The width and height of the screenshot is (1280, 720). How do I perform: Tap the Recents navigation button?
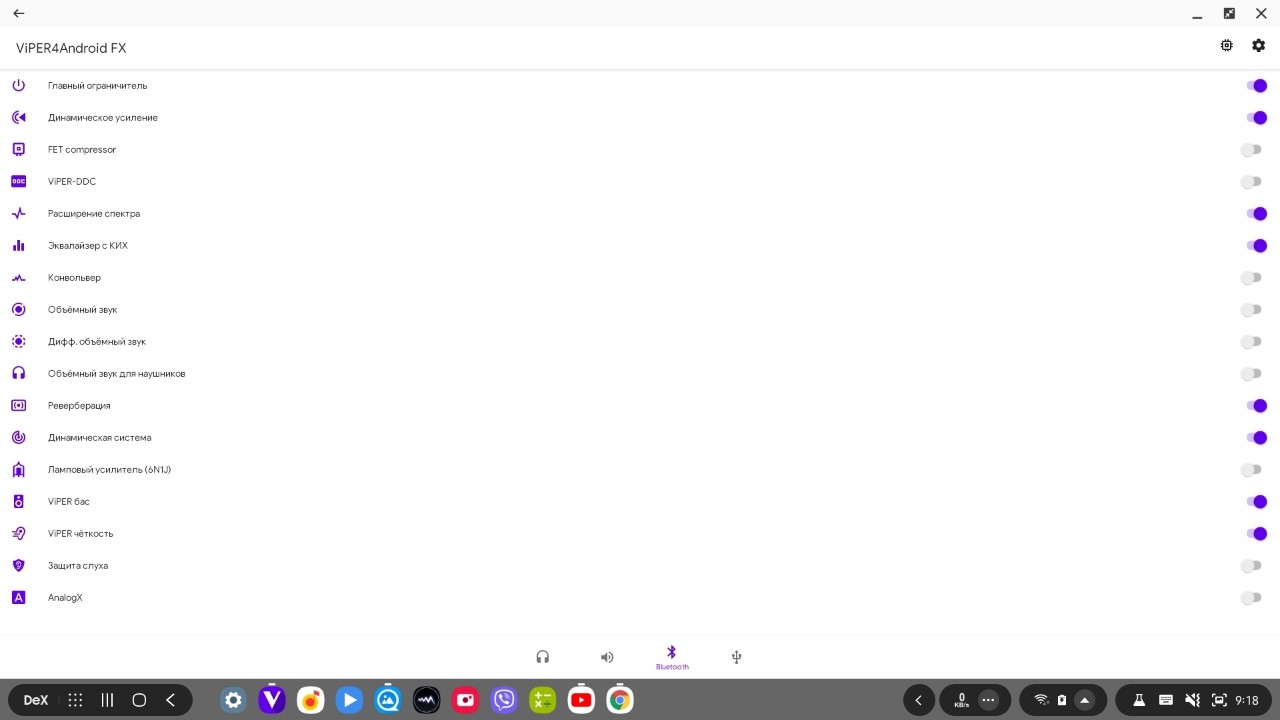[x=107, y=700]
